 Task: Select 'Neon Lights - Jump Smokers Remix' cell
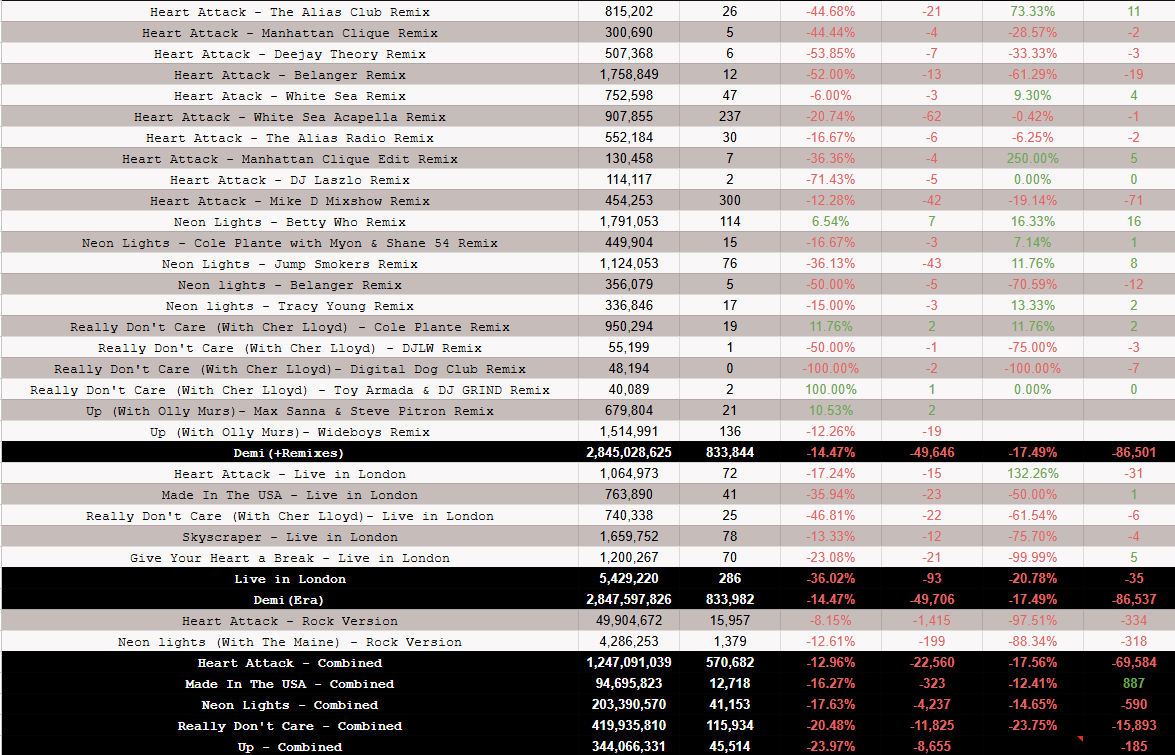[x=289, y=264]
